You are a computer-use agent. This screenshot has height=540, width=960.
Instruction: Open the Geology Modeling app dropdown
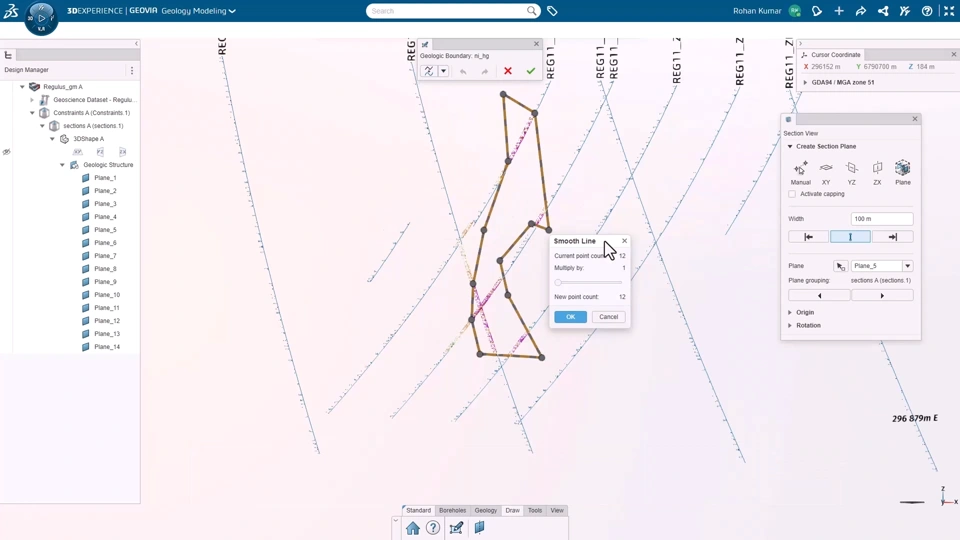click(x=232, y=11)
